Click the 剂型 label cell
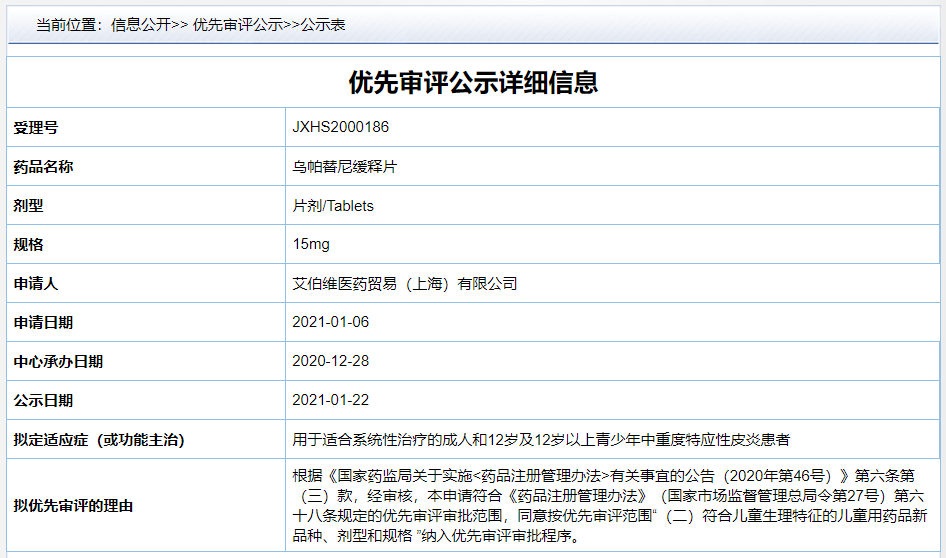The width and height of the screenshot is (946, 558). click(x=145, y=206)
